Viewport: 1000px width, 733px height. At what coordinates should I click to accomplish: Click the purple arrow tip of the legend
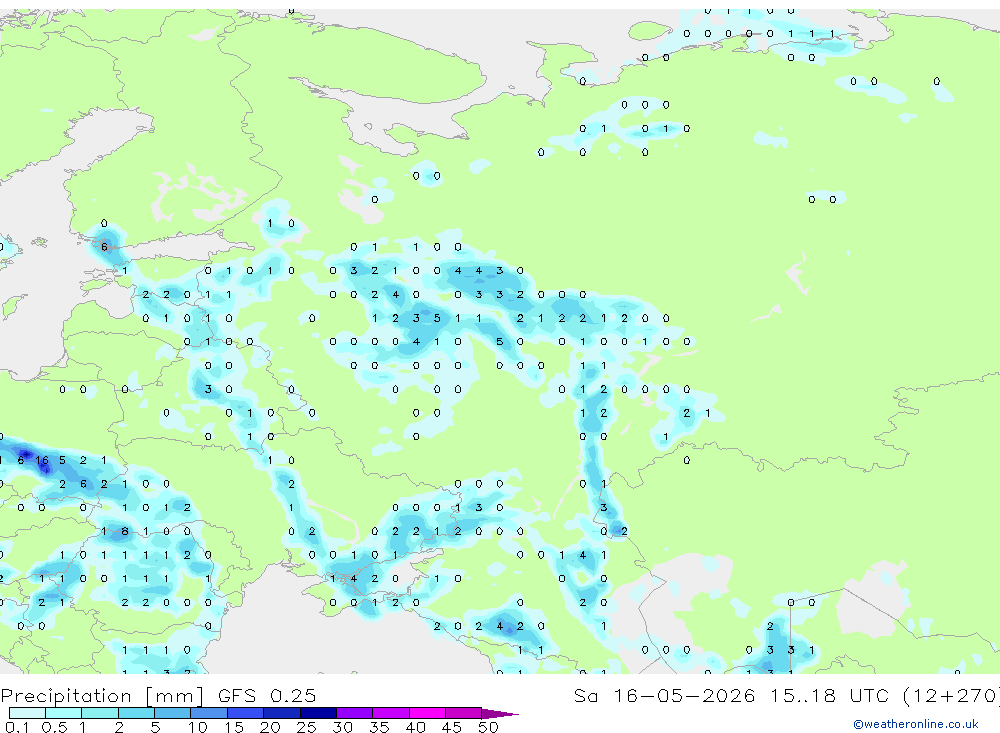(x=501, y=714)
